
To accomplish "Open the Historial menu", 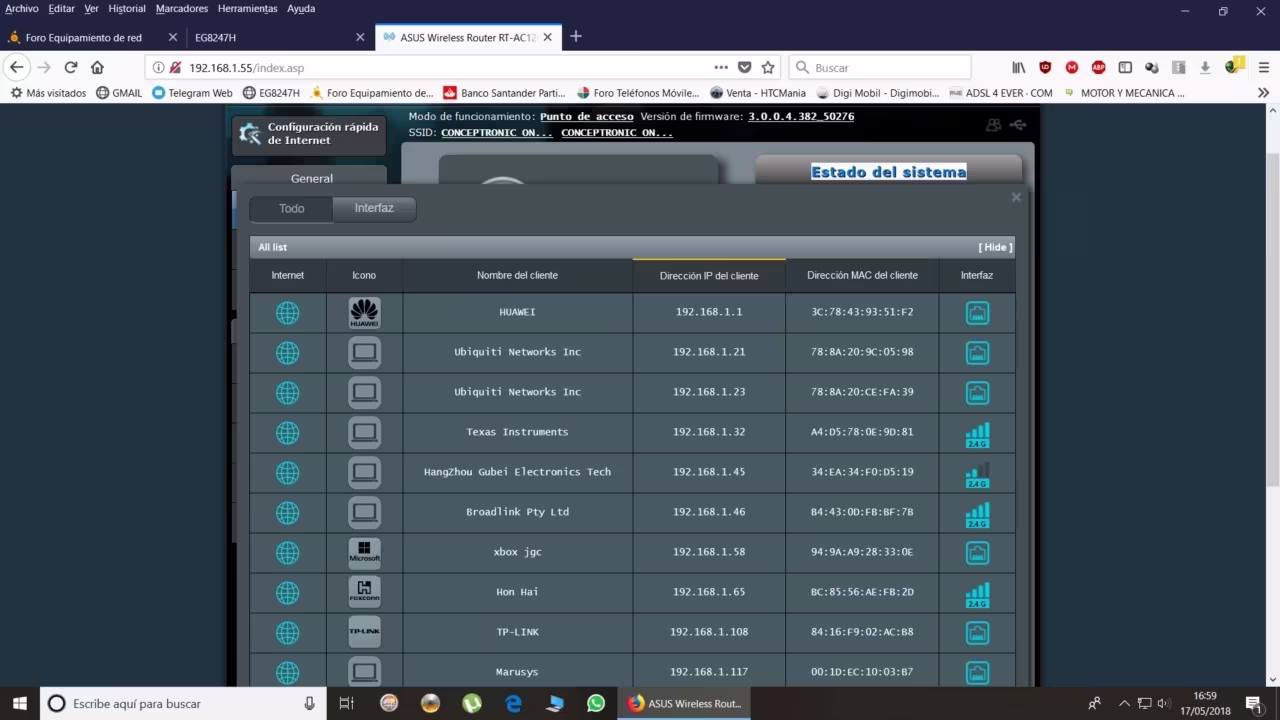I will 127,9.
